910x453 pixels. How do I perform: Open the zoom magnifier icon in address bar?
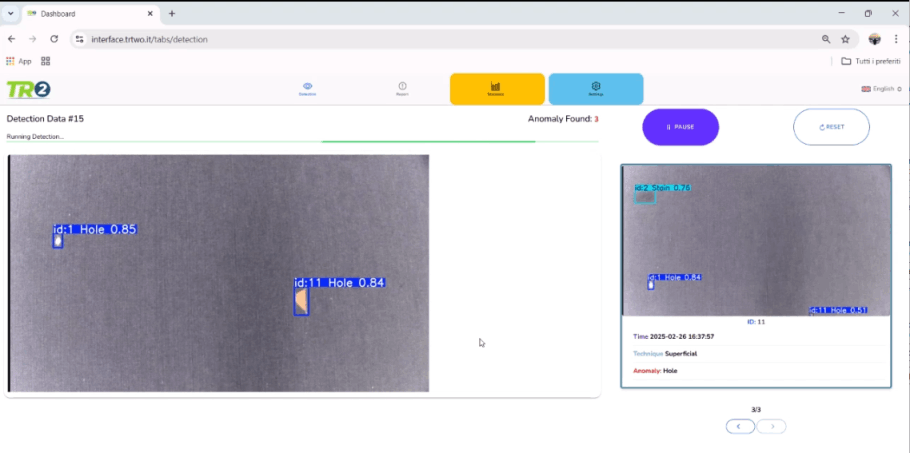(826, 39)
